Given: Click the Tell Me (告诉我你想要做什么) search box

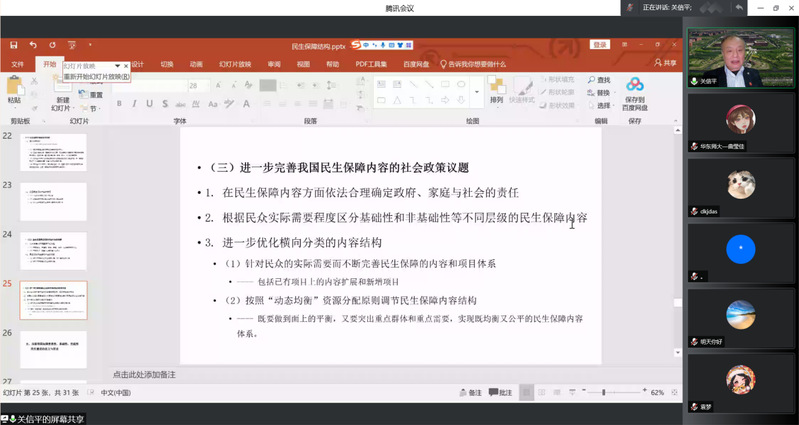Looking at the screenshot, I should pyautogui.click(x=473, y=64).
